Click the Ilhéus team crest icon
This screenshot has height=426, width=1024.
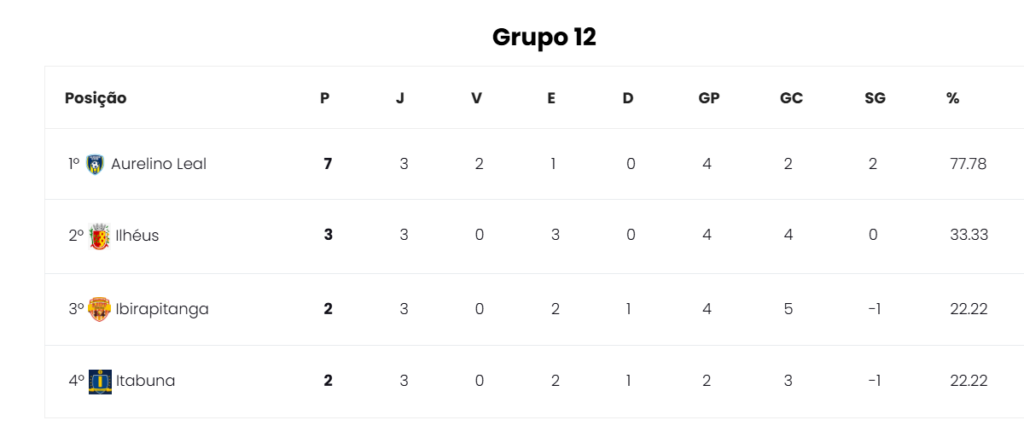pyautogui.click(x=99, y=237)
